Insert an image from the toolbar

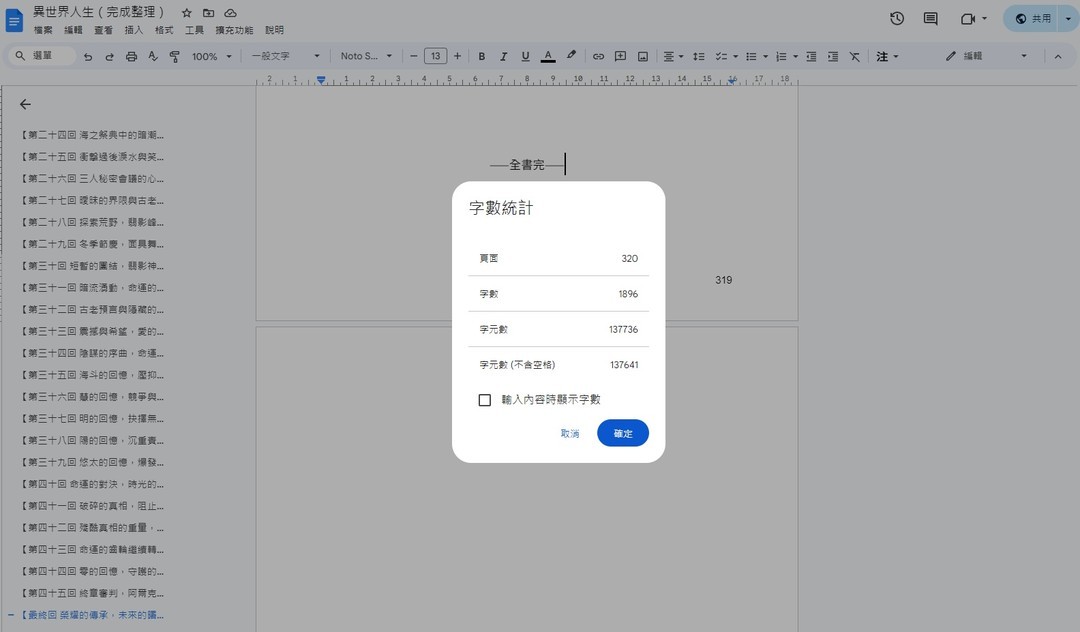point(643,56)
